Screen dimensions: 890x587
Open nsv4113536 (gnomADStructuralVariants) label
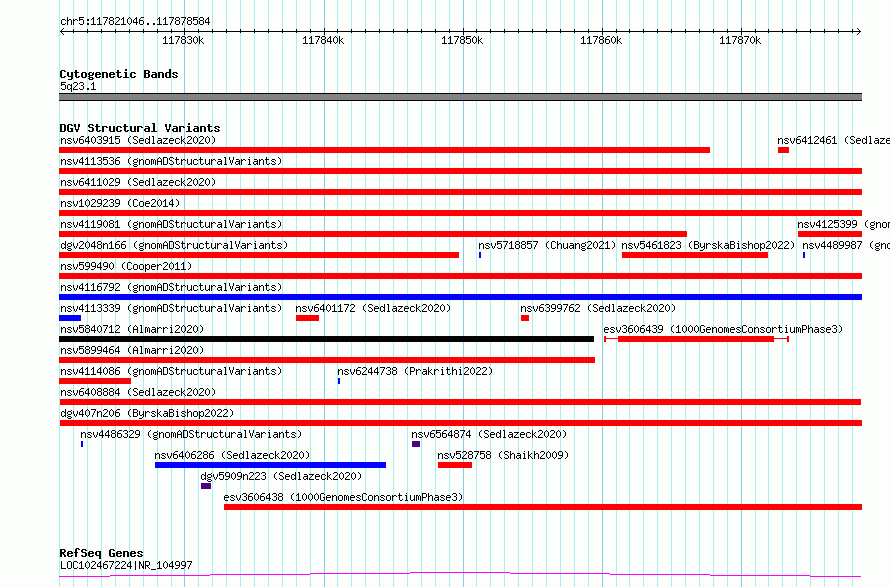171,161
